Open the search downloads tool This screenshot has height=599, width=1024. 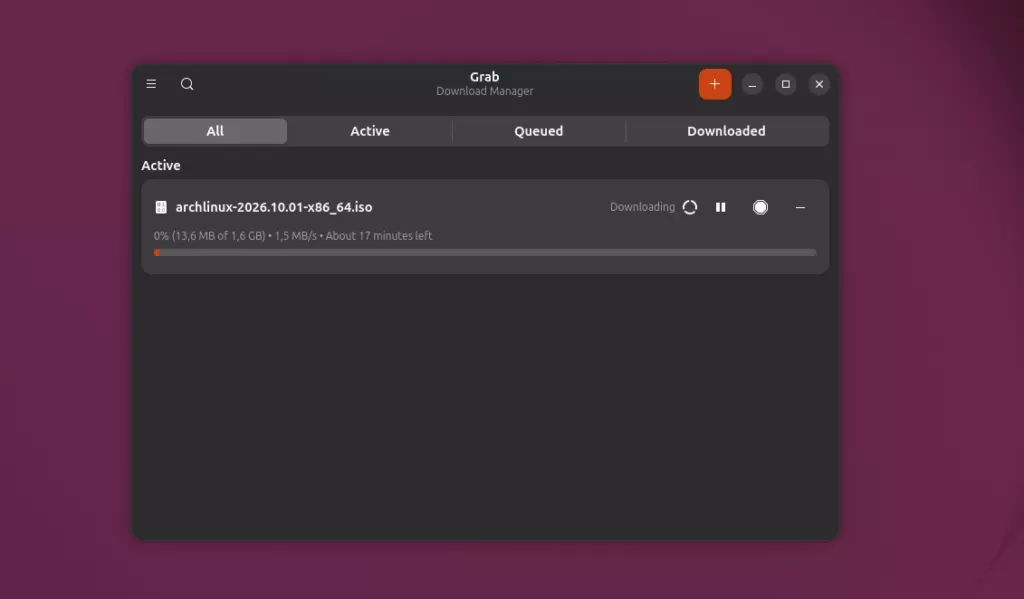(x=187, y=84)
